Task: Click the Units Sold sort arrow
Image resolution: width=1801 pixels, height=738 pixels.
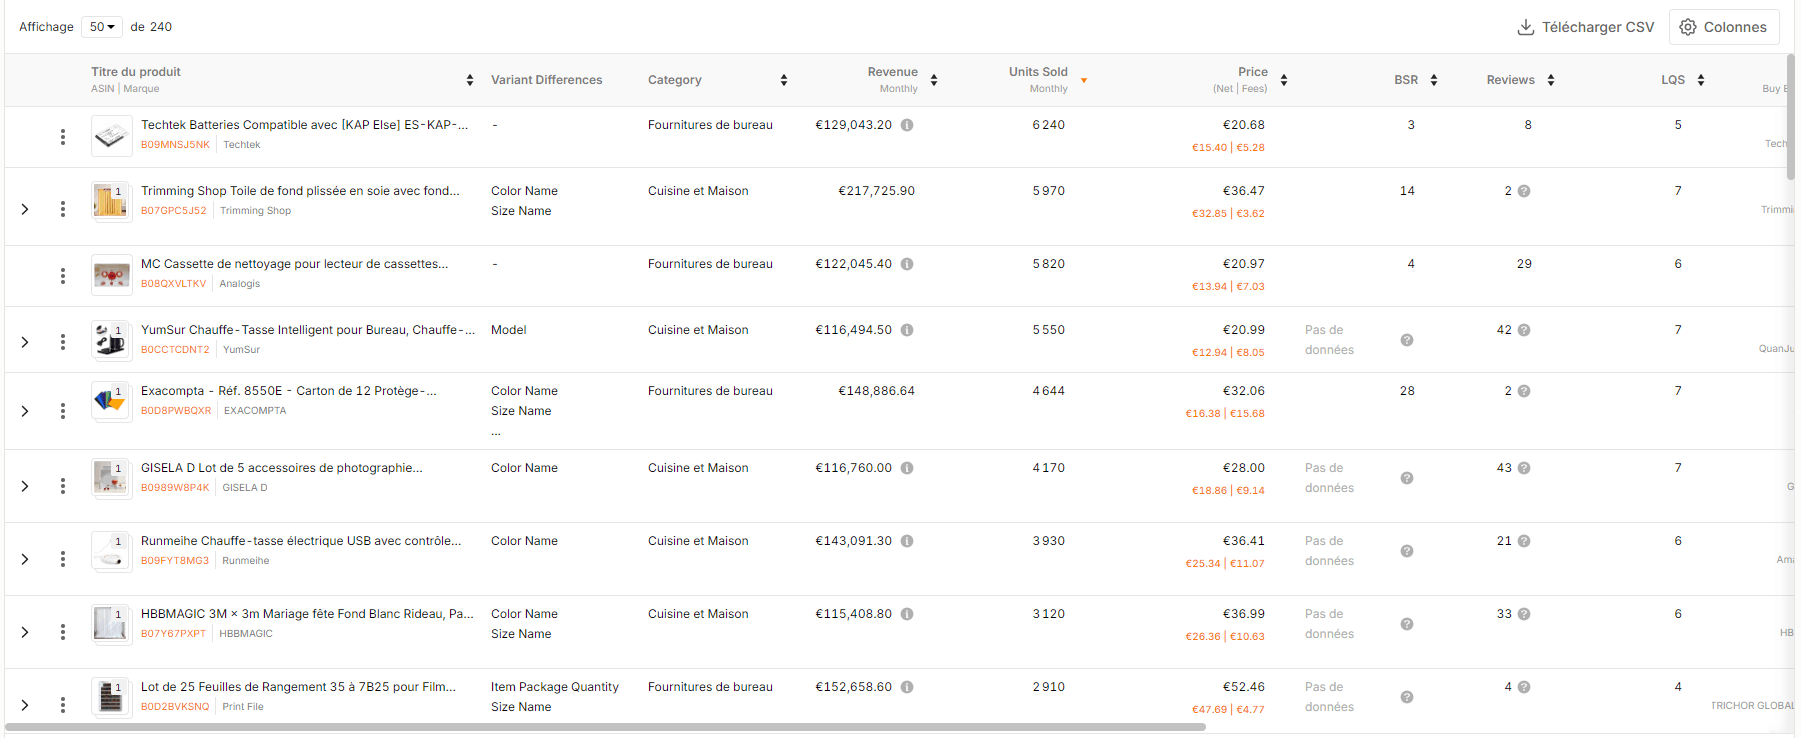Action: coord(1084,80)
